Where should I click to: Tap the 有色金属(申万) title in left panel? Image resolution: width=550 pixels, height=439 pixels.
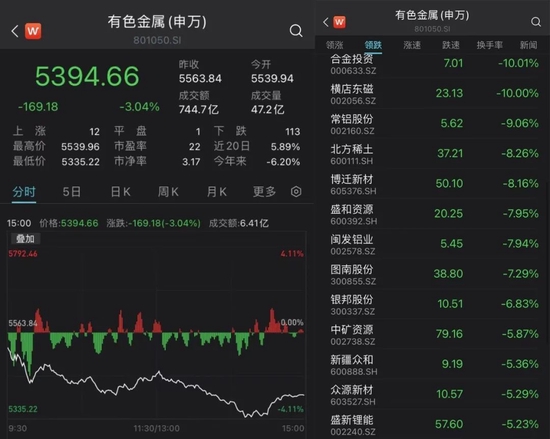pos(157,22)
